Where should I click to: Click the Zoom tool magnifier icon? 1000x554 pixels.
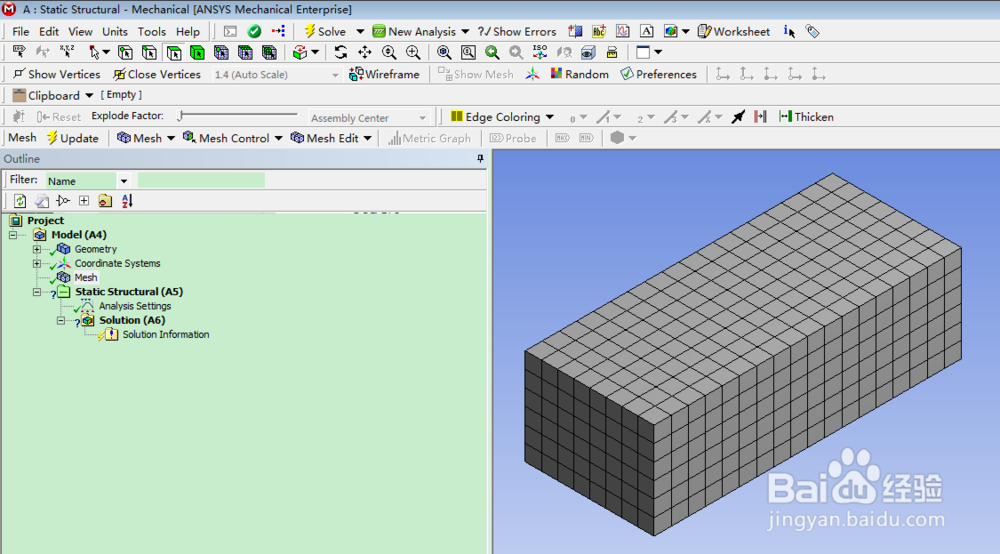[389, 53]
